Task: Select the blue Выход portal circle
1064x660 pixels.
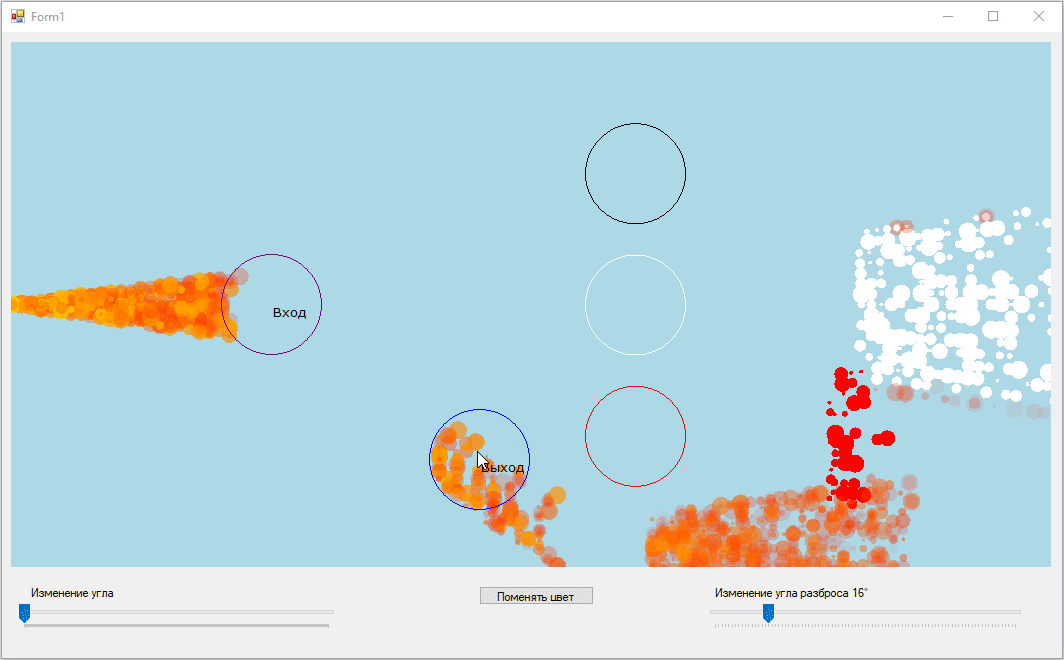Action: pyautogui.click(x=480, y=459)
